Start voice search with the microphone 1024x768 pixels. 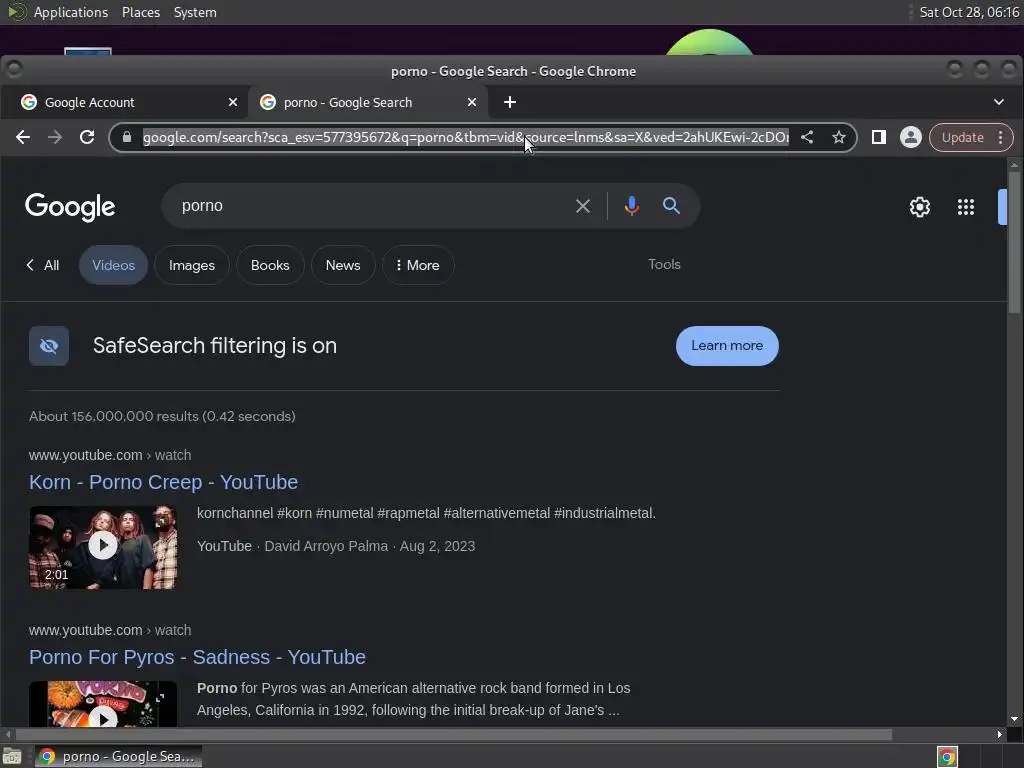click(632, 206)
